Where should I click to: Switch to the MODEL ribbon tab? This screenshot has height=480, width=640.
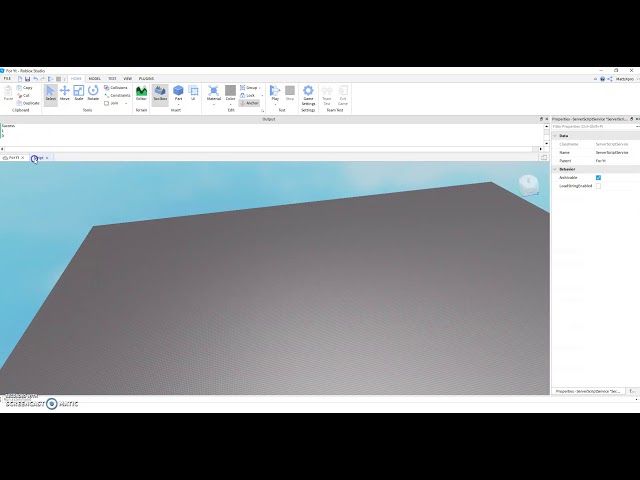coord(95,78)
